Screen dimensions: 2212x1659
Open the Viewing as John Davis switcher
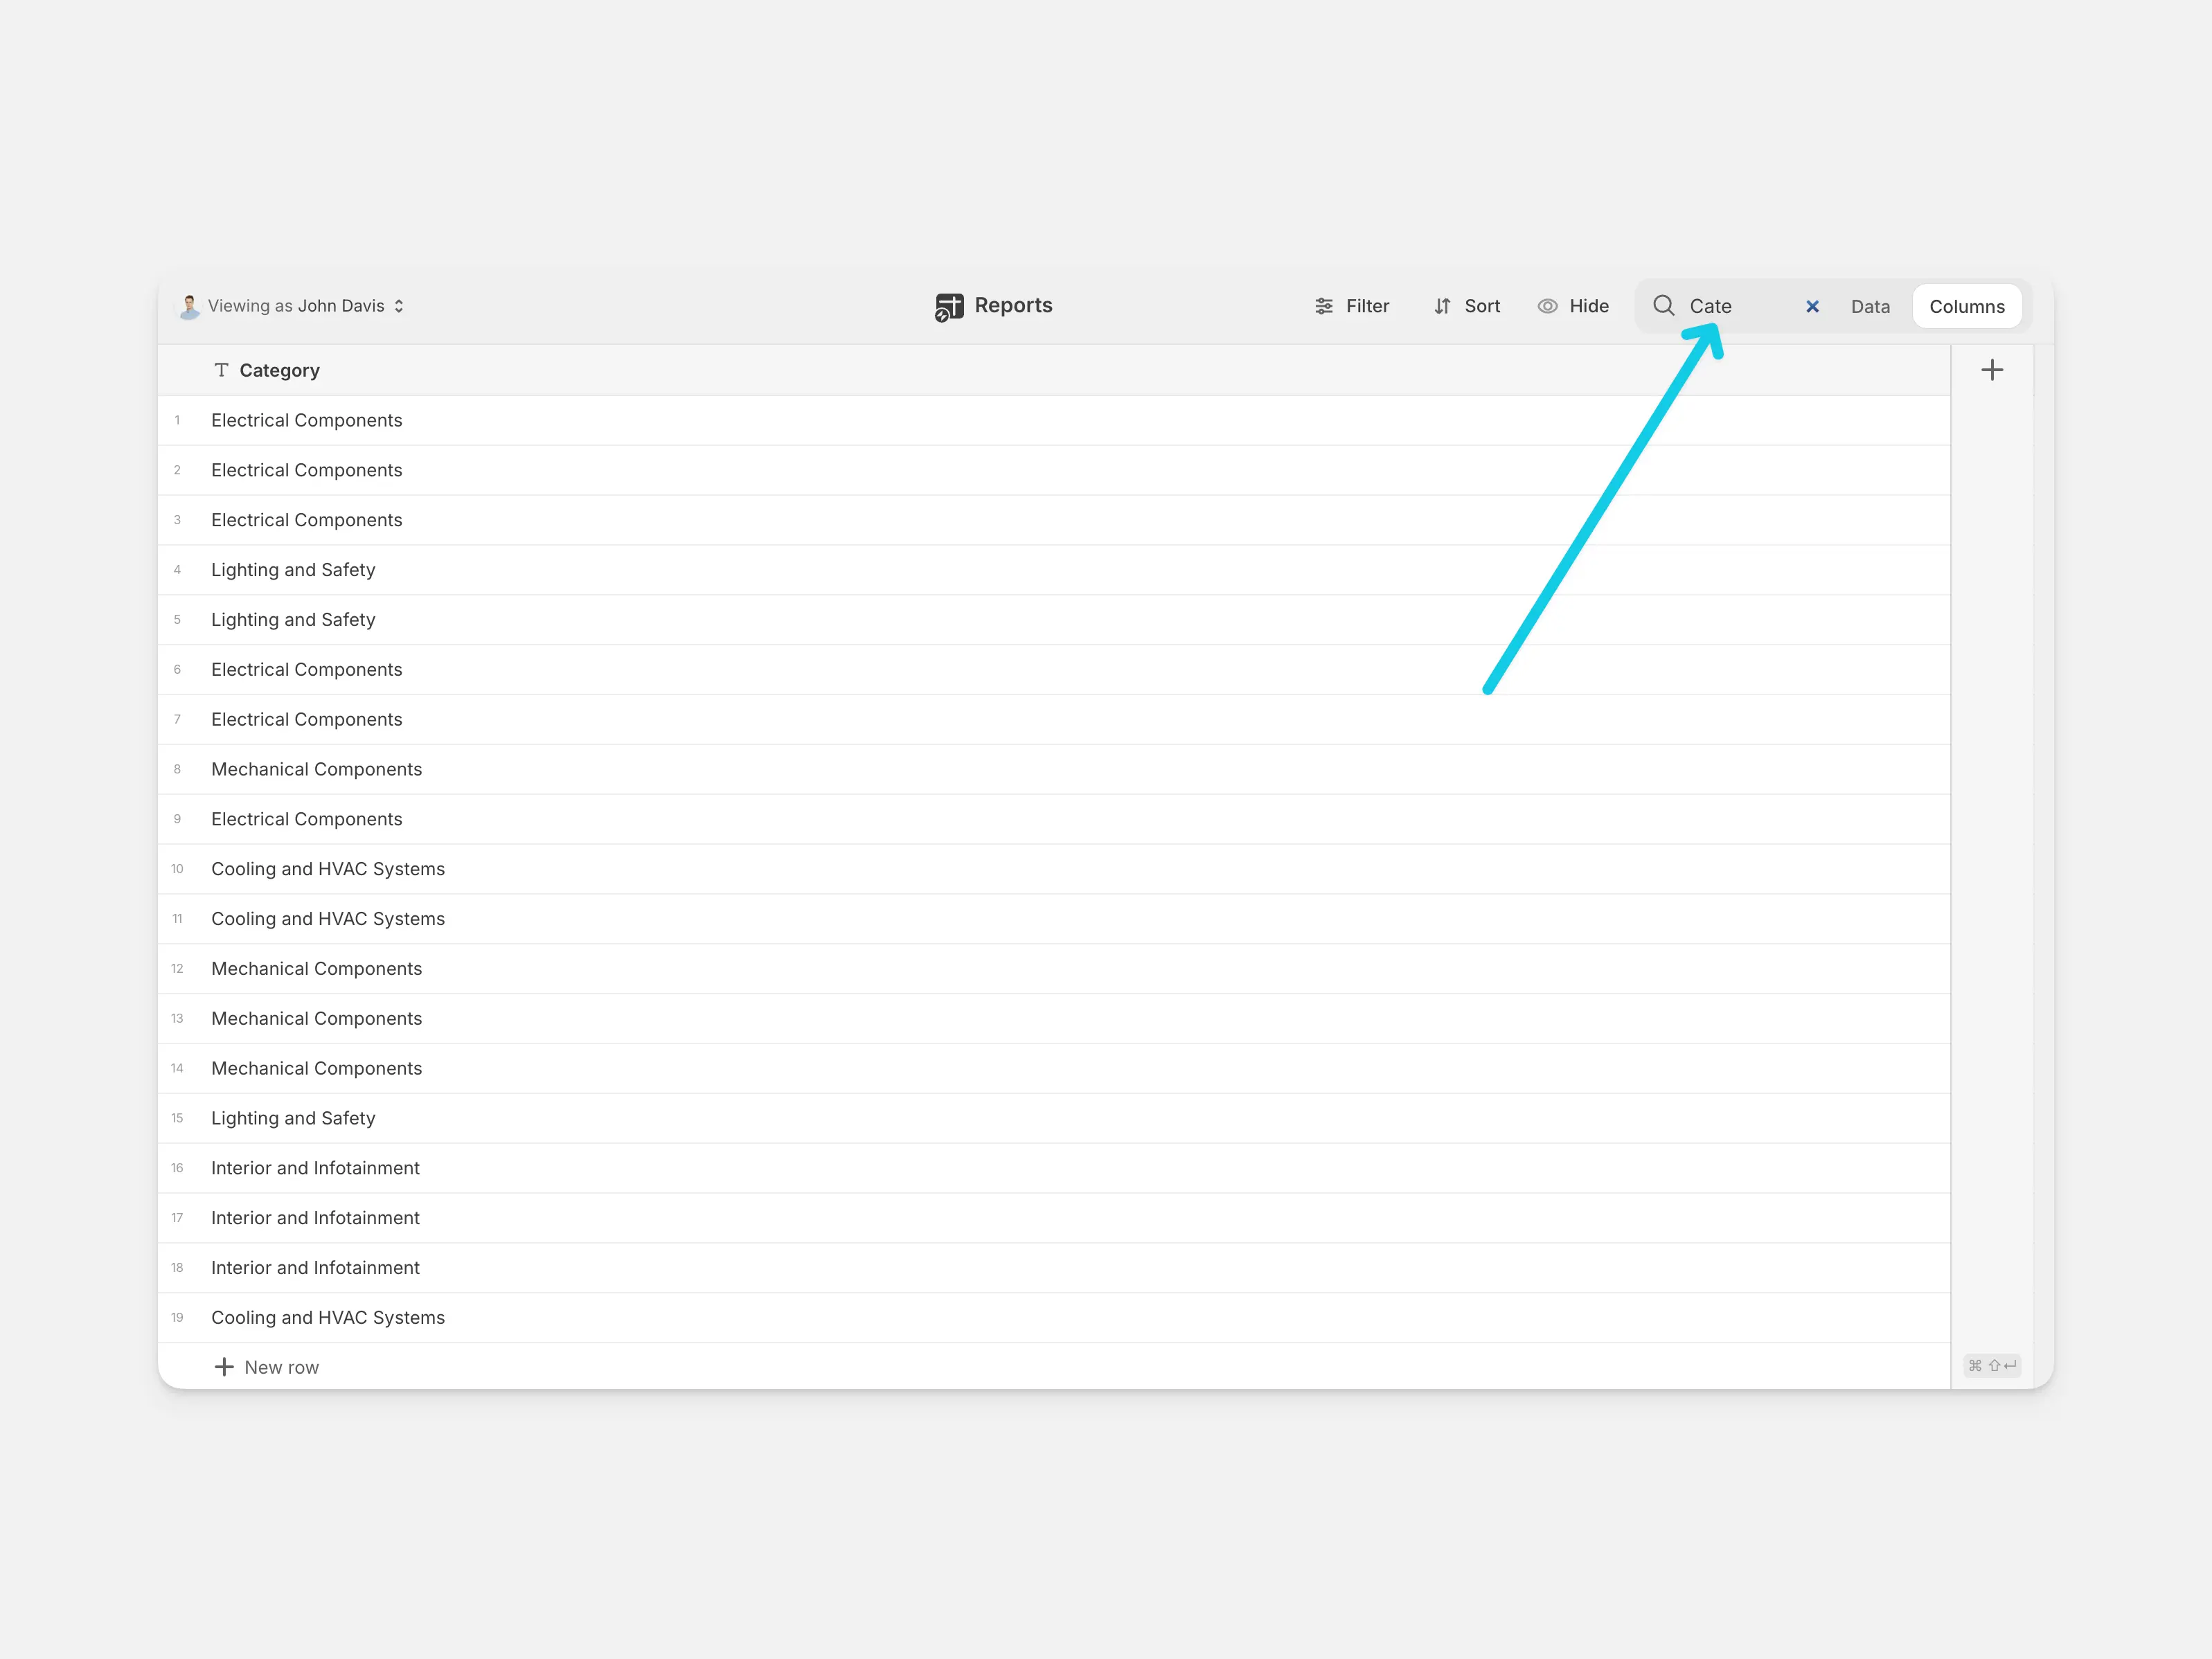tap(291, 306)
